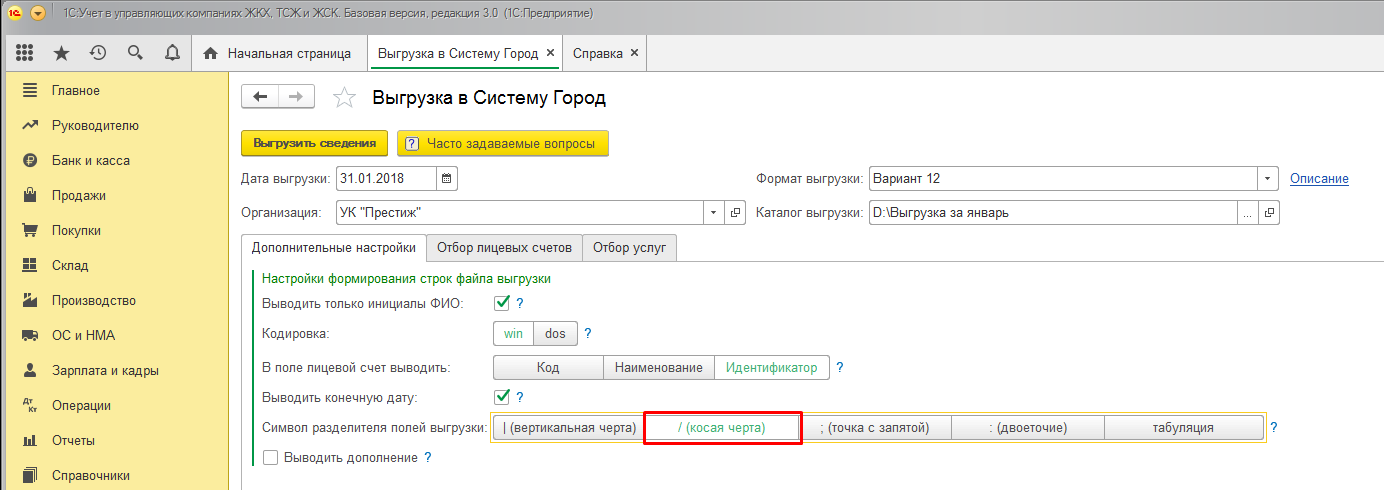This screenshot has height=490, width=1384.
Task: Show help for конечную дату option
Action: 520,397
